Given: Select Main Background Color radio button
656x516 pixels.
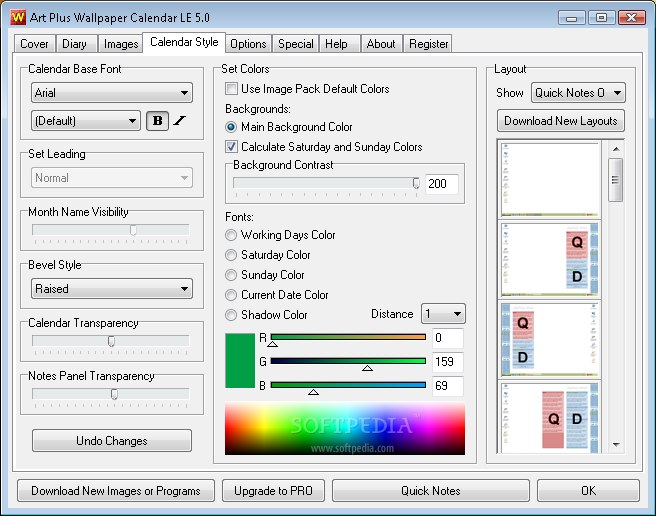Looking at the screenshot, I should [x=231, y=127].
